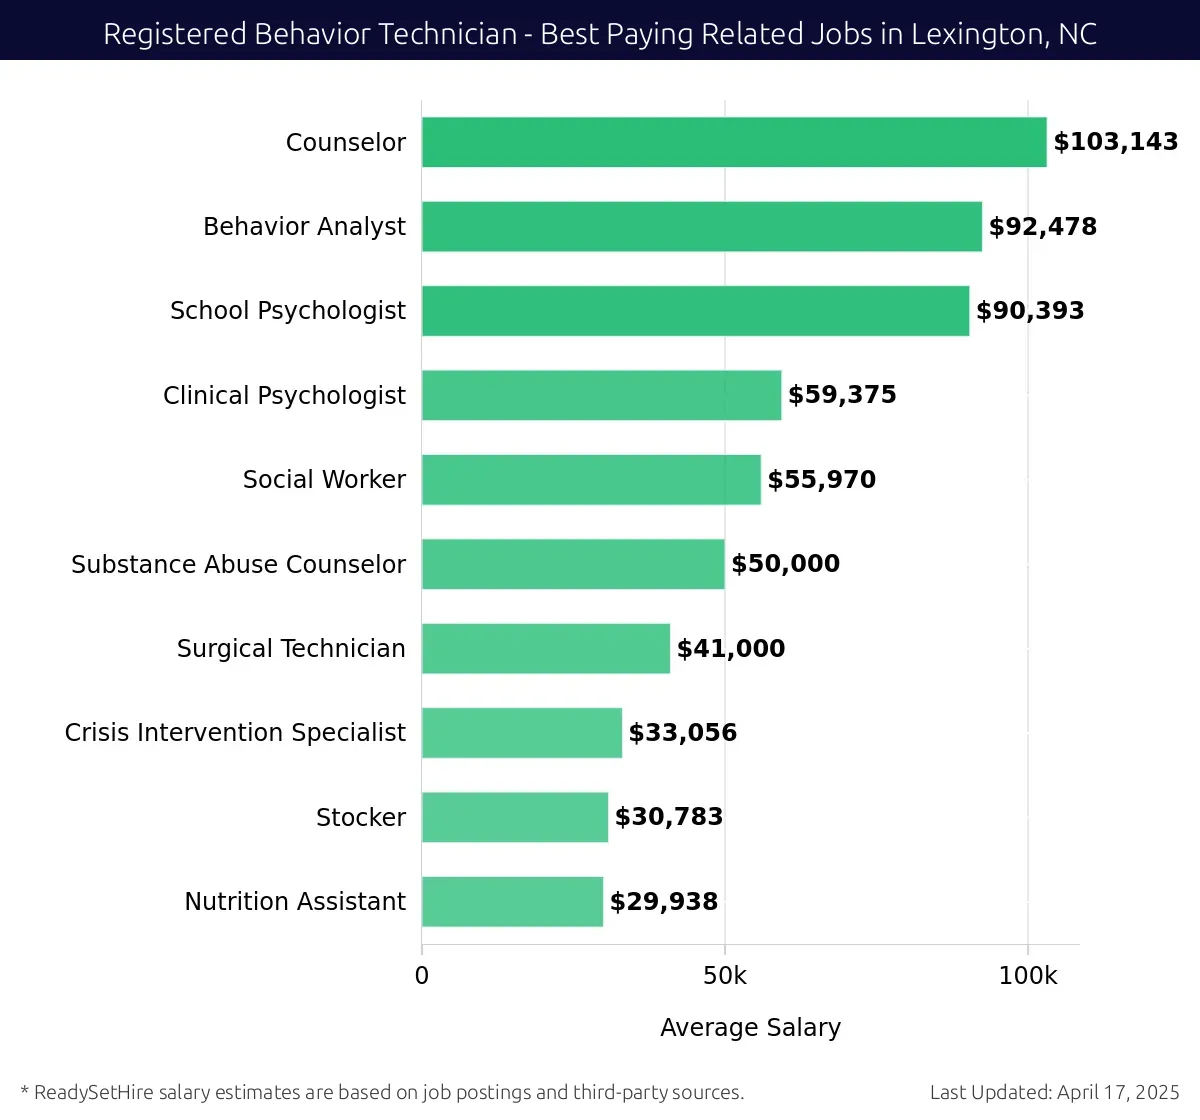Click the Average Salary axis title
The height and width of the screenshot is (1120, 1200).
[x=750, y=1027]
